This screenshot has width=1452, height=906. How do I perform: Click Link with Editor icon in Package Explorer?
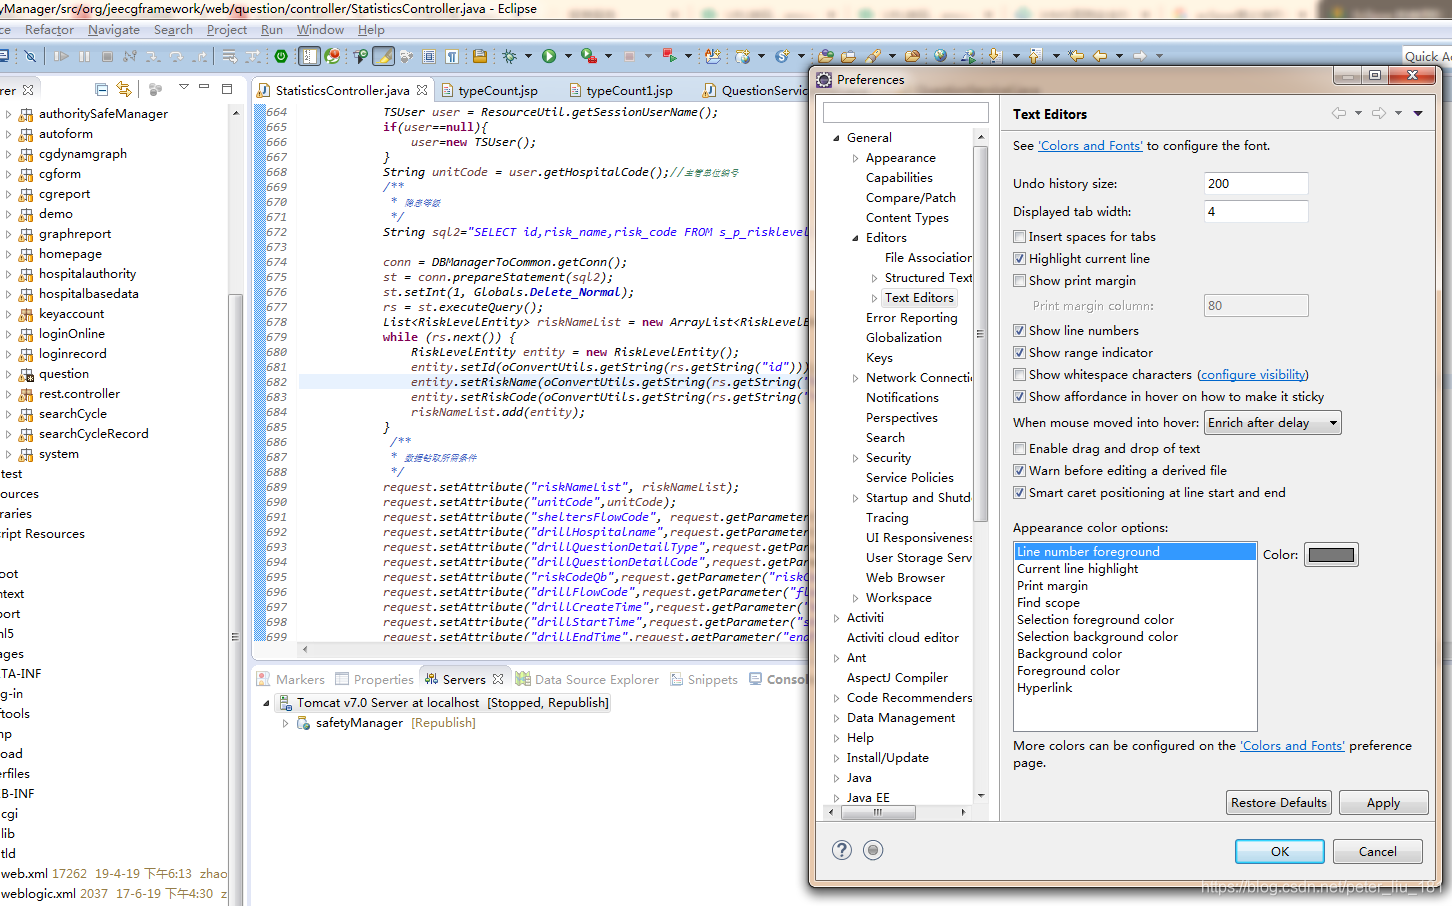[123, 89]
